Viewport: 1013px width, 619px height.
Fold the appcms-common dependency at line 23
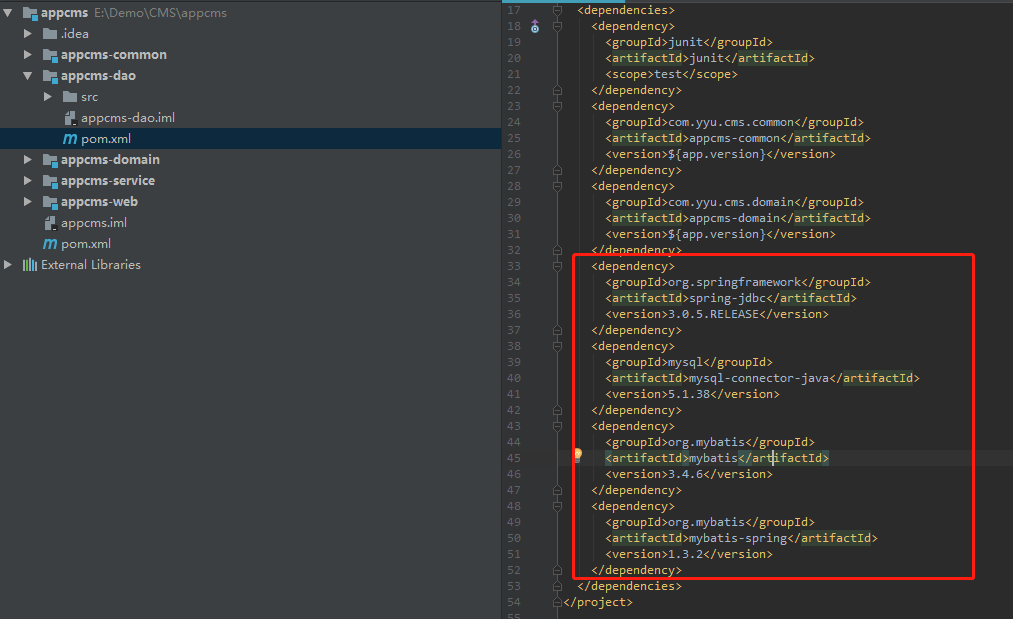(558, 107)
